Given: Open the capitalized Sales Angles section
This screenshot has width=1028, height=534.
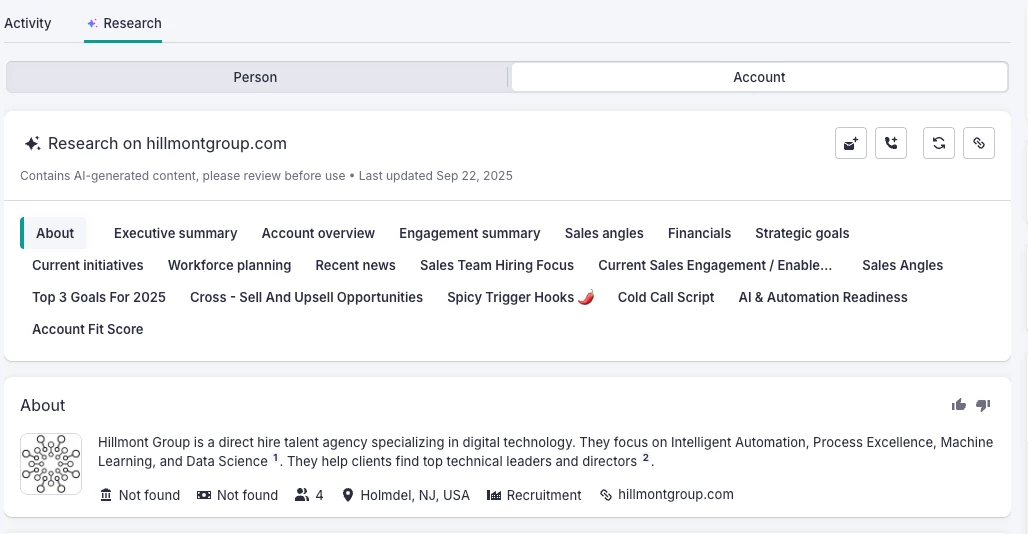Looking at the screenshot, I should (x=902, y=265).
